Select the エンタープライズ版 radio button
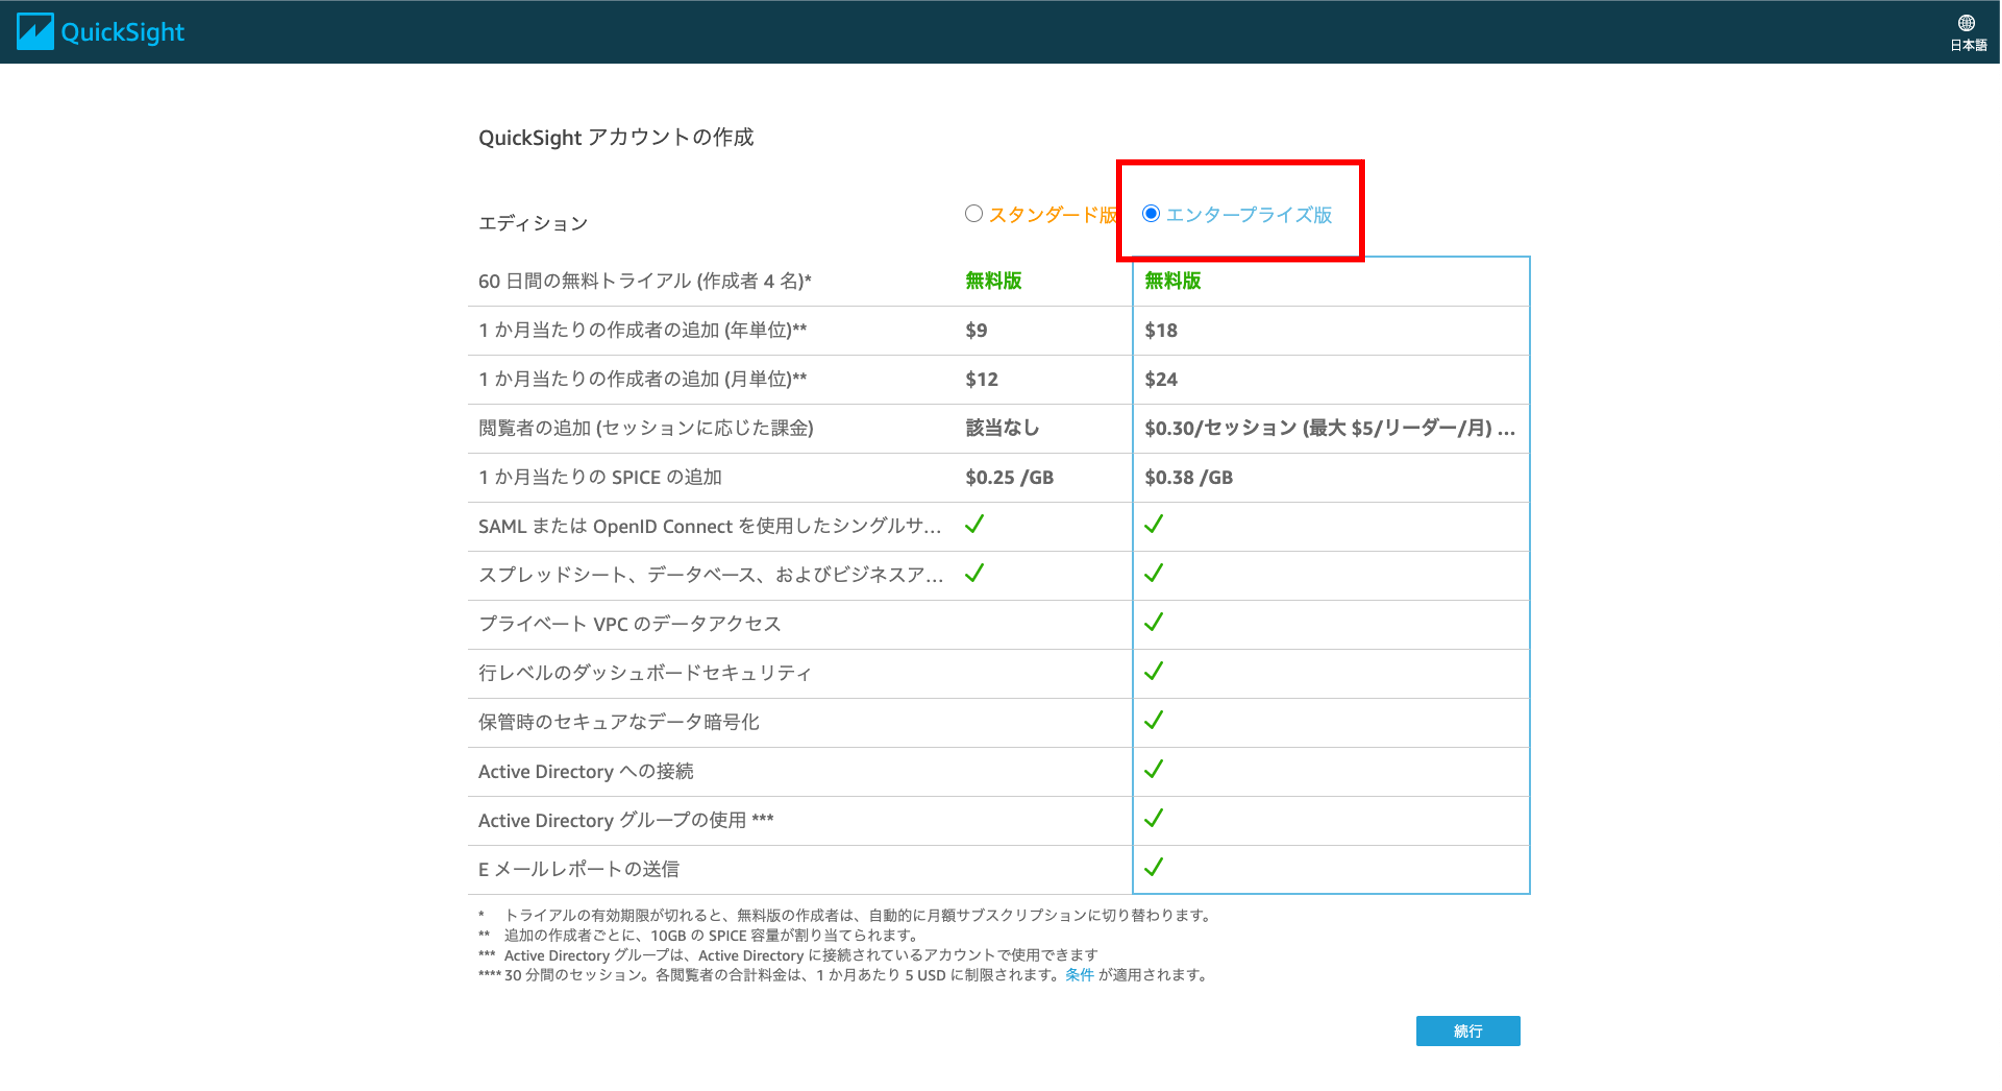The width and height of the screenshot is (2002, 1091). 1151,214
